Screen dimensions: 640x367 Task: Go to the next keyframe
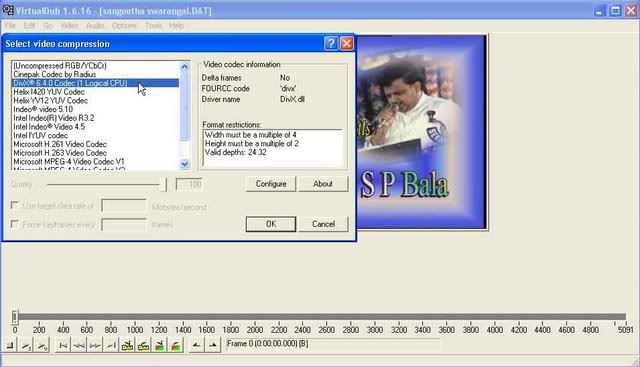(143, 345)
